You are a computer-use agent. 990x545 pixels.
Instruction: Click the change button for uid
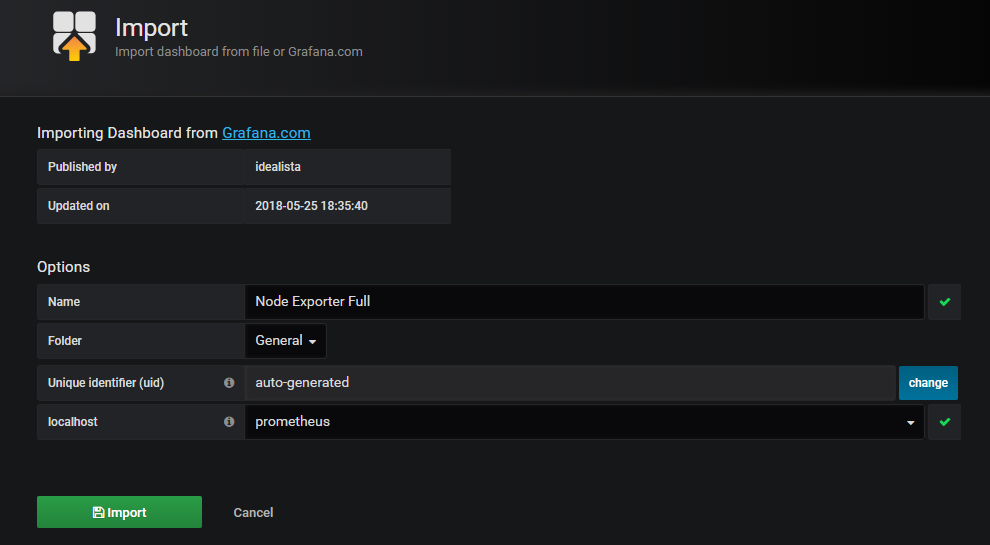(x=928, y=383)
